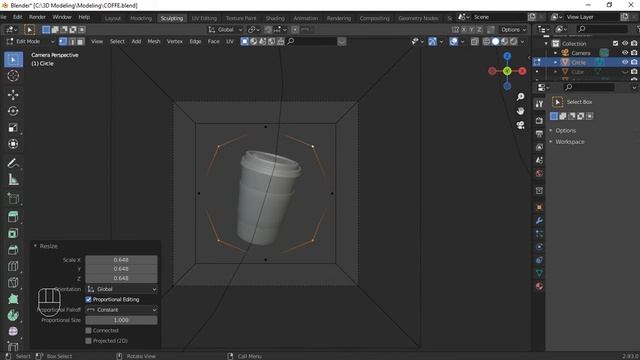Open the Output properties tab icon
640x360 pixels.
click(x=539, y=133)
